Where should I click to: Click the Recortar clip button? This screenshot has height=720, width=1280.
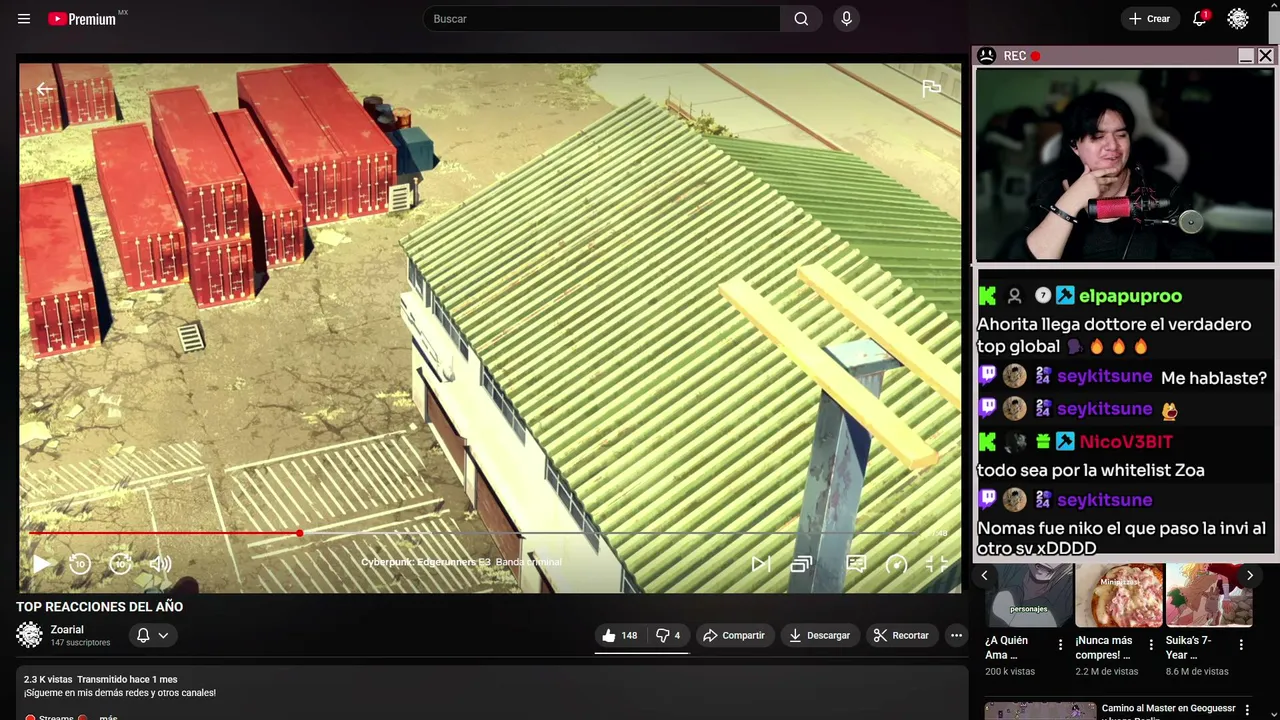(x=901, y=635)
